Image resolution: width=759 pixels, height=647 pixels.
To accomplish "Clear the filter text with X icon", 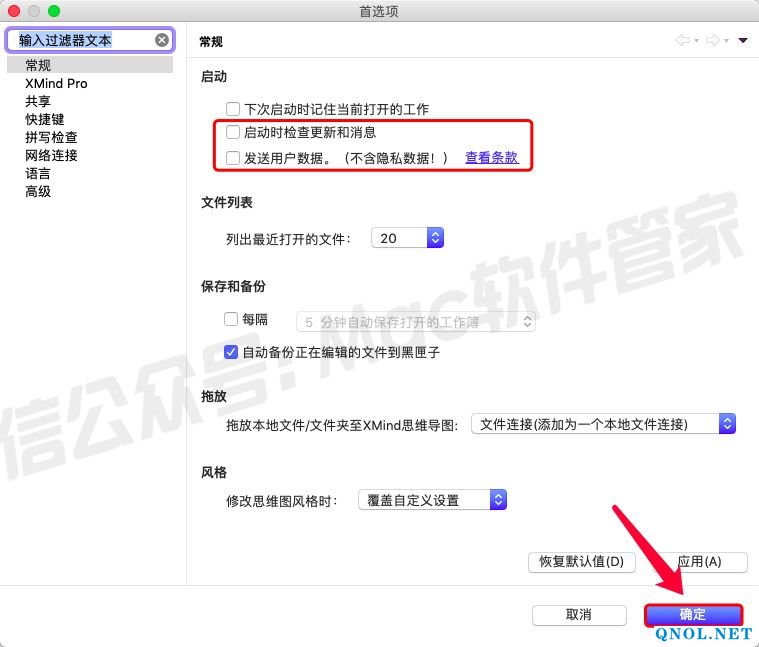I will pyautogui.click(x=161, y=40).
